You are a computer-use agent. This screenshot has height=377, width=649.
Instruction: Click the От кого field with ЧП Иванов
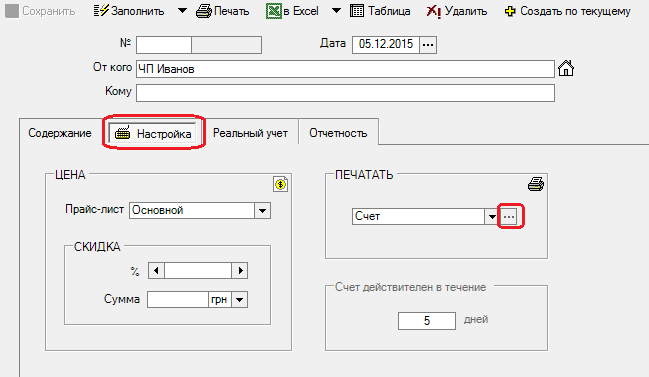click(345, 69)
